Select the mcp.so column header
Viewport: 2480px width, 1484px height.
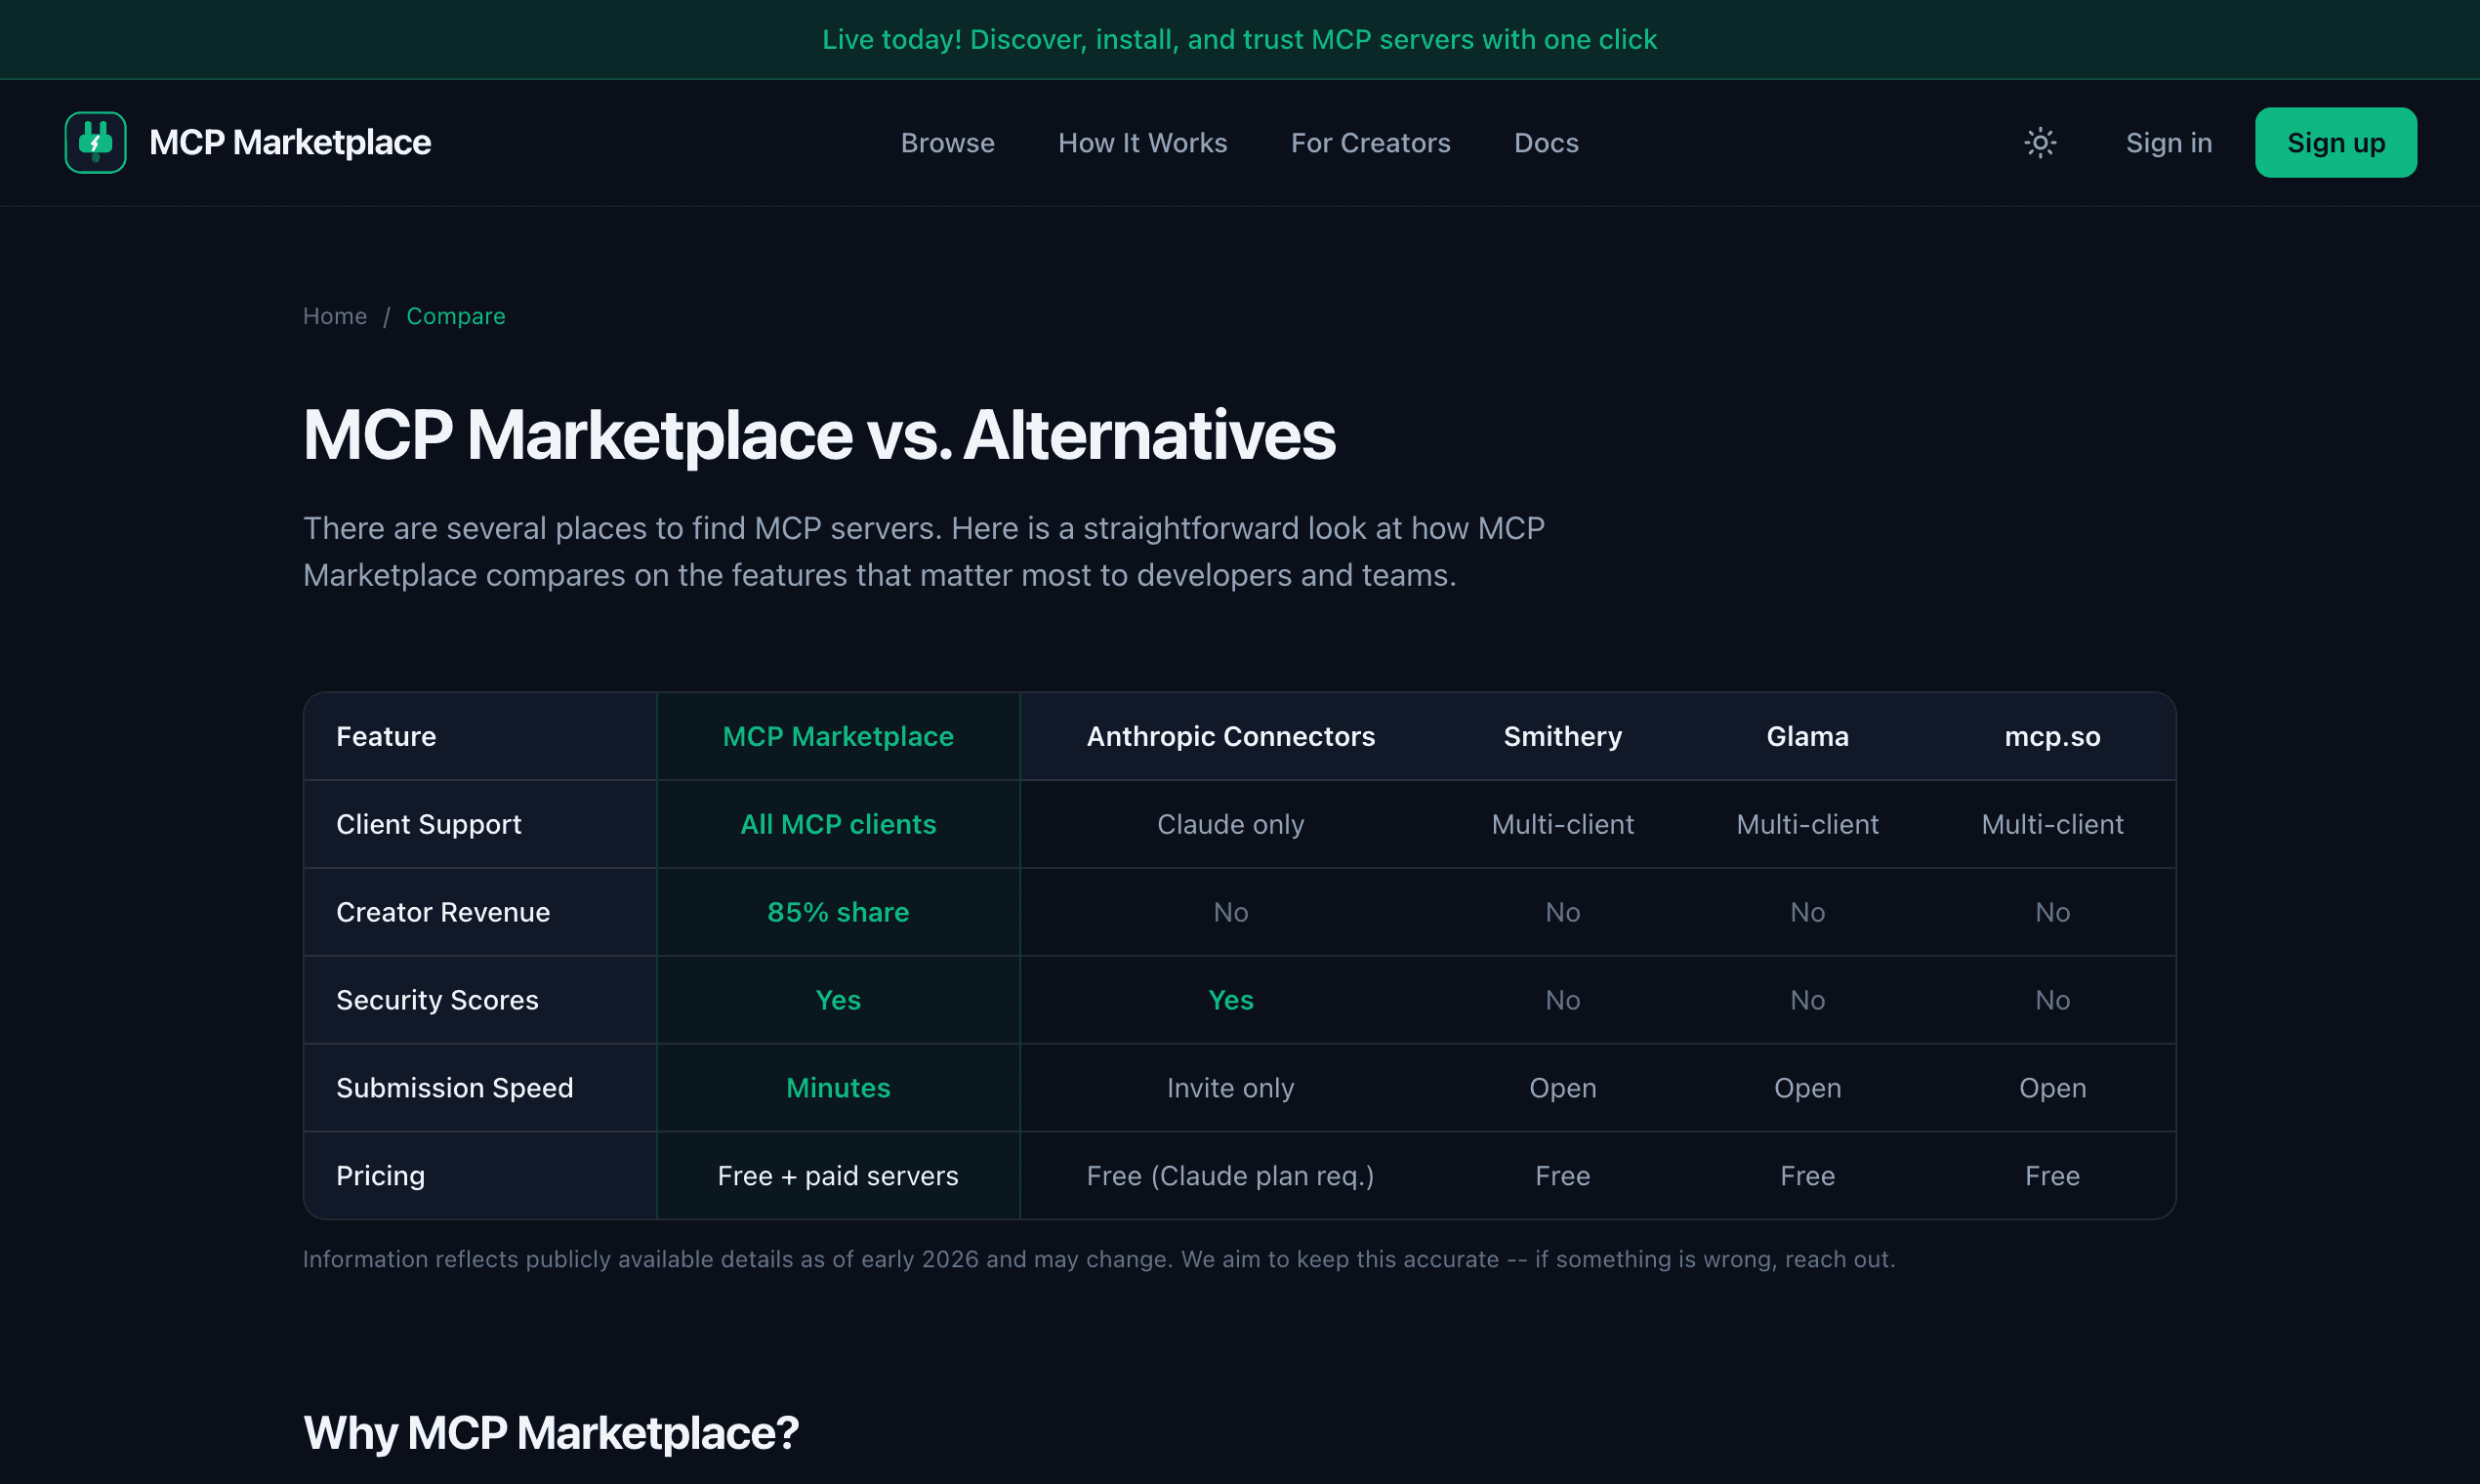tap(2052, 736)
